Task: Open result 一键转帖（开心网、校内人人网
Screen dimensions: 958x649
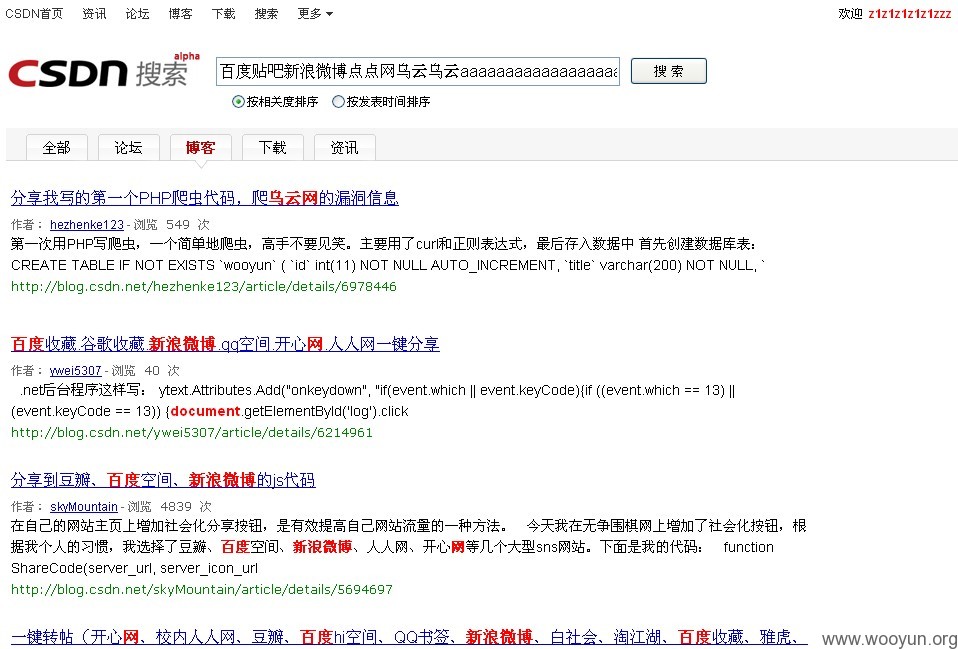Action: [409, 638]
